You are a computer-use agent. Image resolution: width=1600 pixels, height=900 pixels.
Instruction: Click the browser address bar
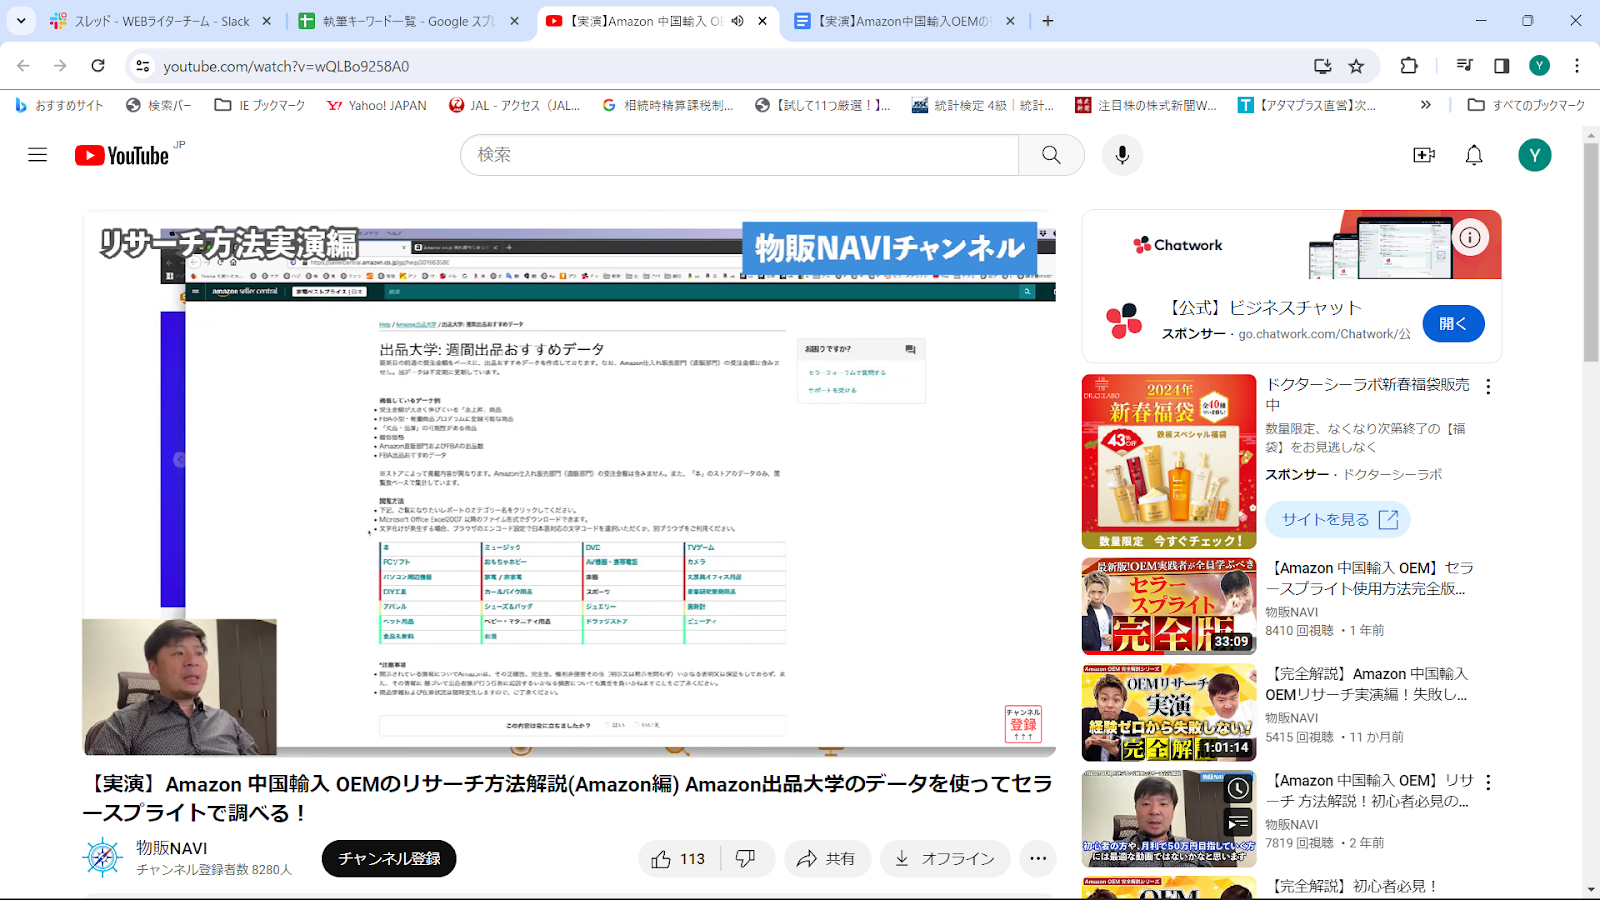(x=730, y=66)
